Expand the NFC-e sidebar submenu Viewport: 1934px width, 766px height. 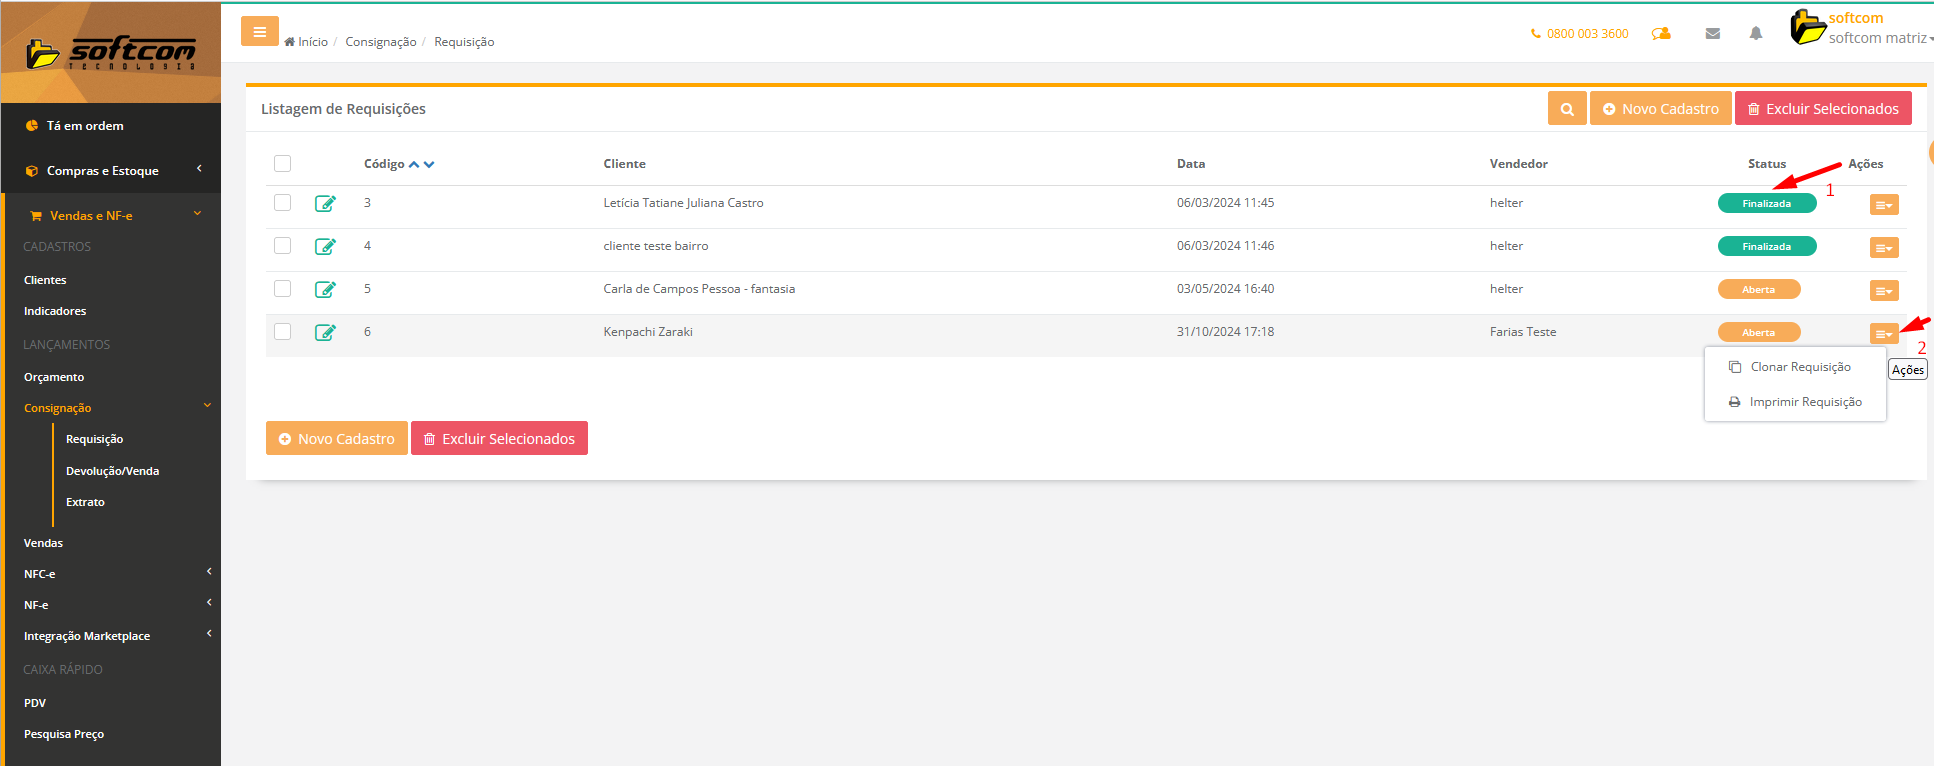(x=110, y=574)
